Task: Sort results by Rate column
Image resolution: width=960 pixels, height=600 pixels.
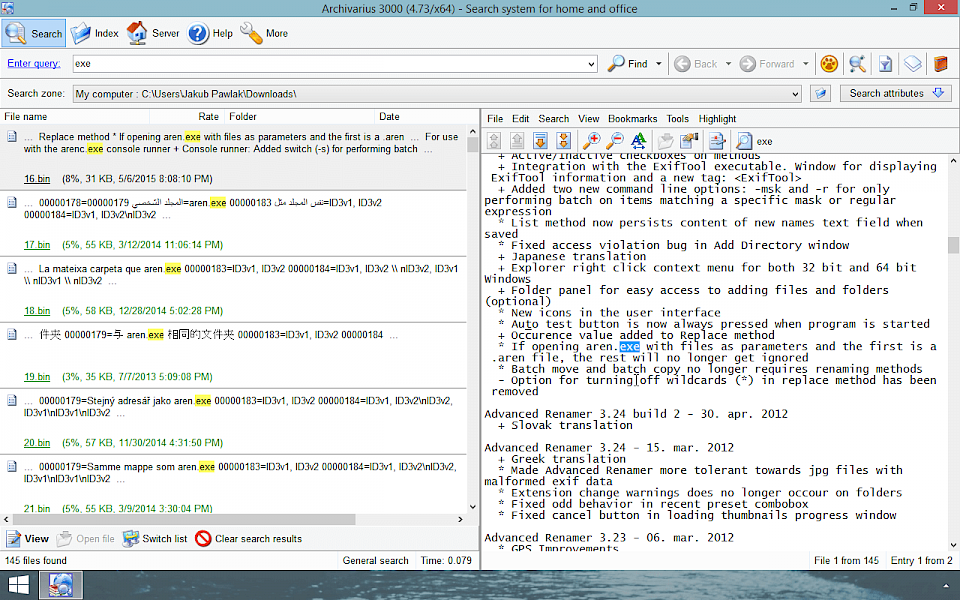Action: pos(187,116)
